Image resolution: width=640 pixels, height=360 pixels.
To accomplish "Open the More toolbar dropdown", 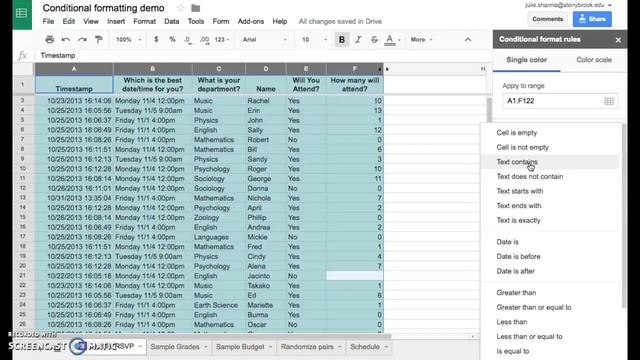I will 421,40.
